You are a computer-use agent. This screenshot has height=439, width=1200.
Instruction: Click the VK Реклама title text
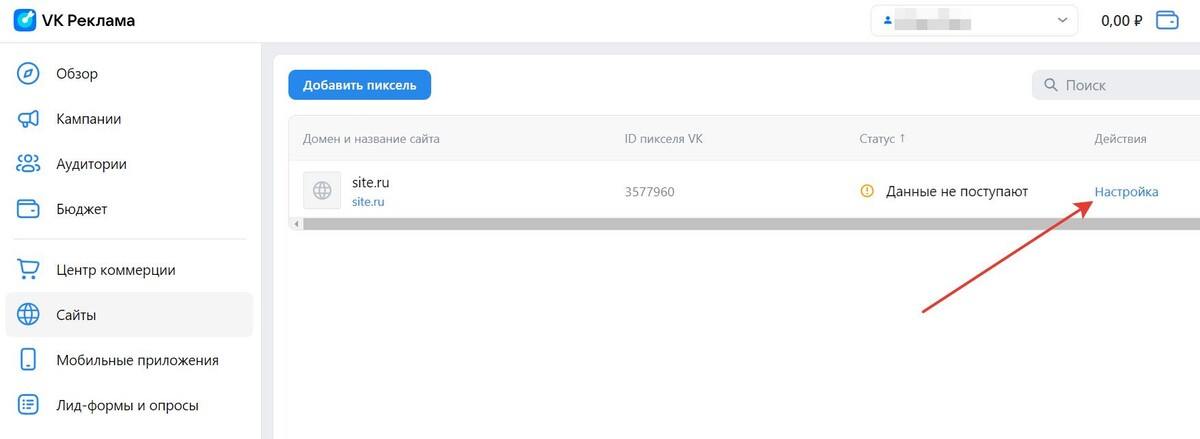click(88, 20)
